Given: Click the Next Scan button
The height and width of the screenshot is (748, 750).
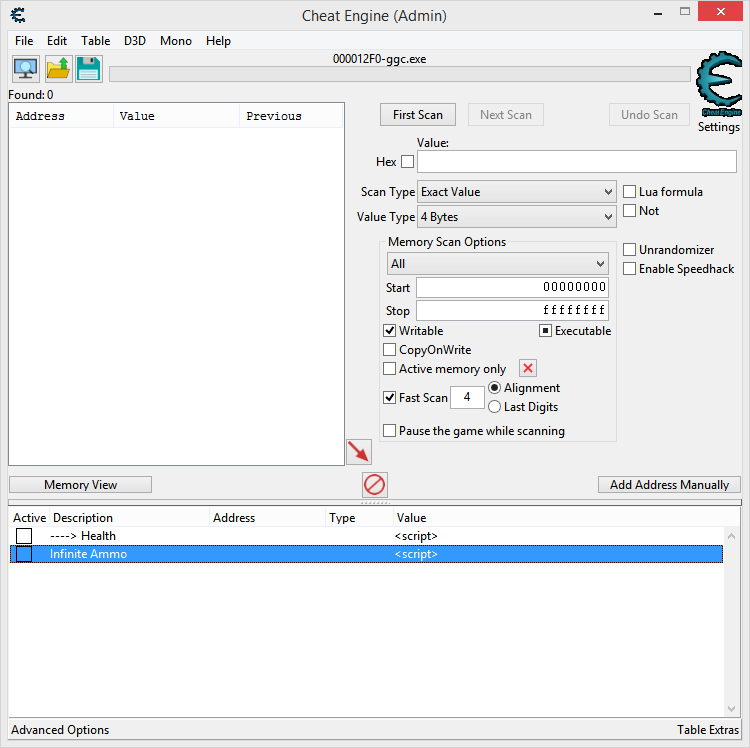Looking at the screenshot, I should [506, 115].
